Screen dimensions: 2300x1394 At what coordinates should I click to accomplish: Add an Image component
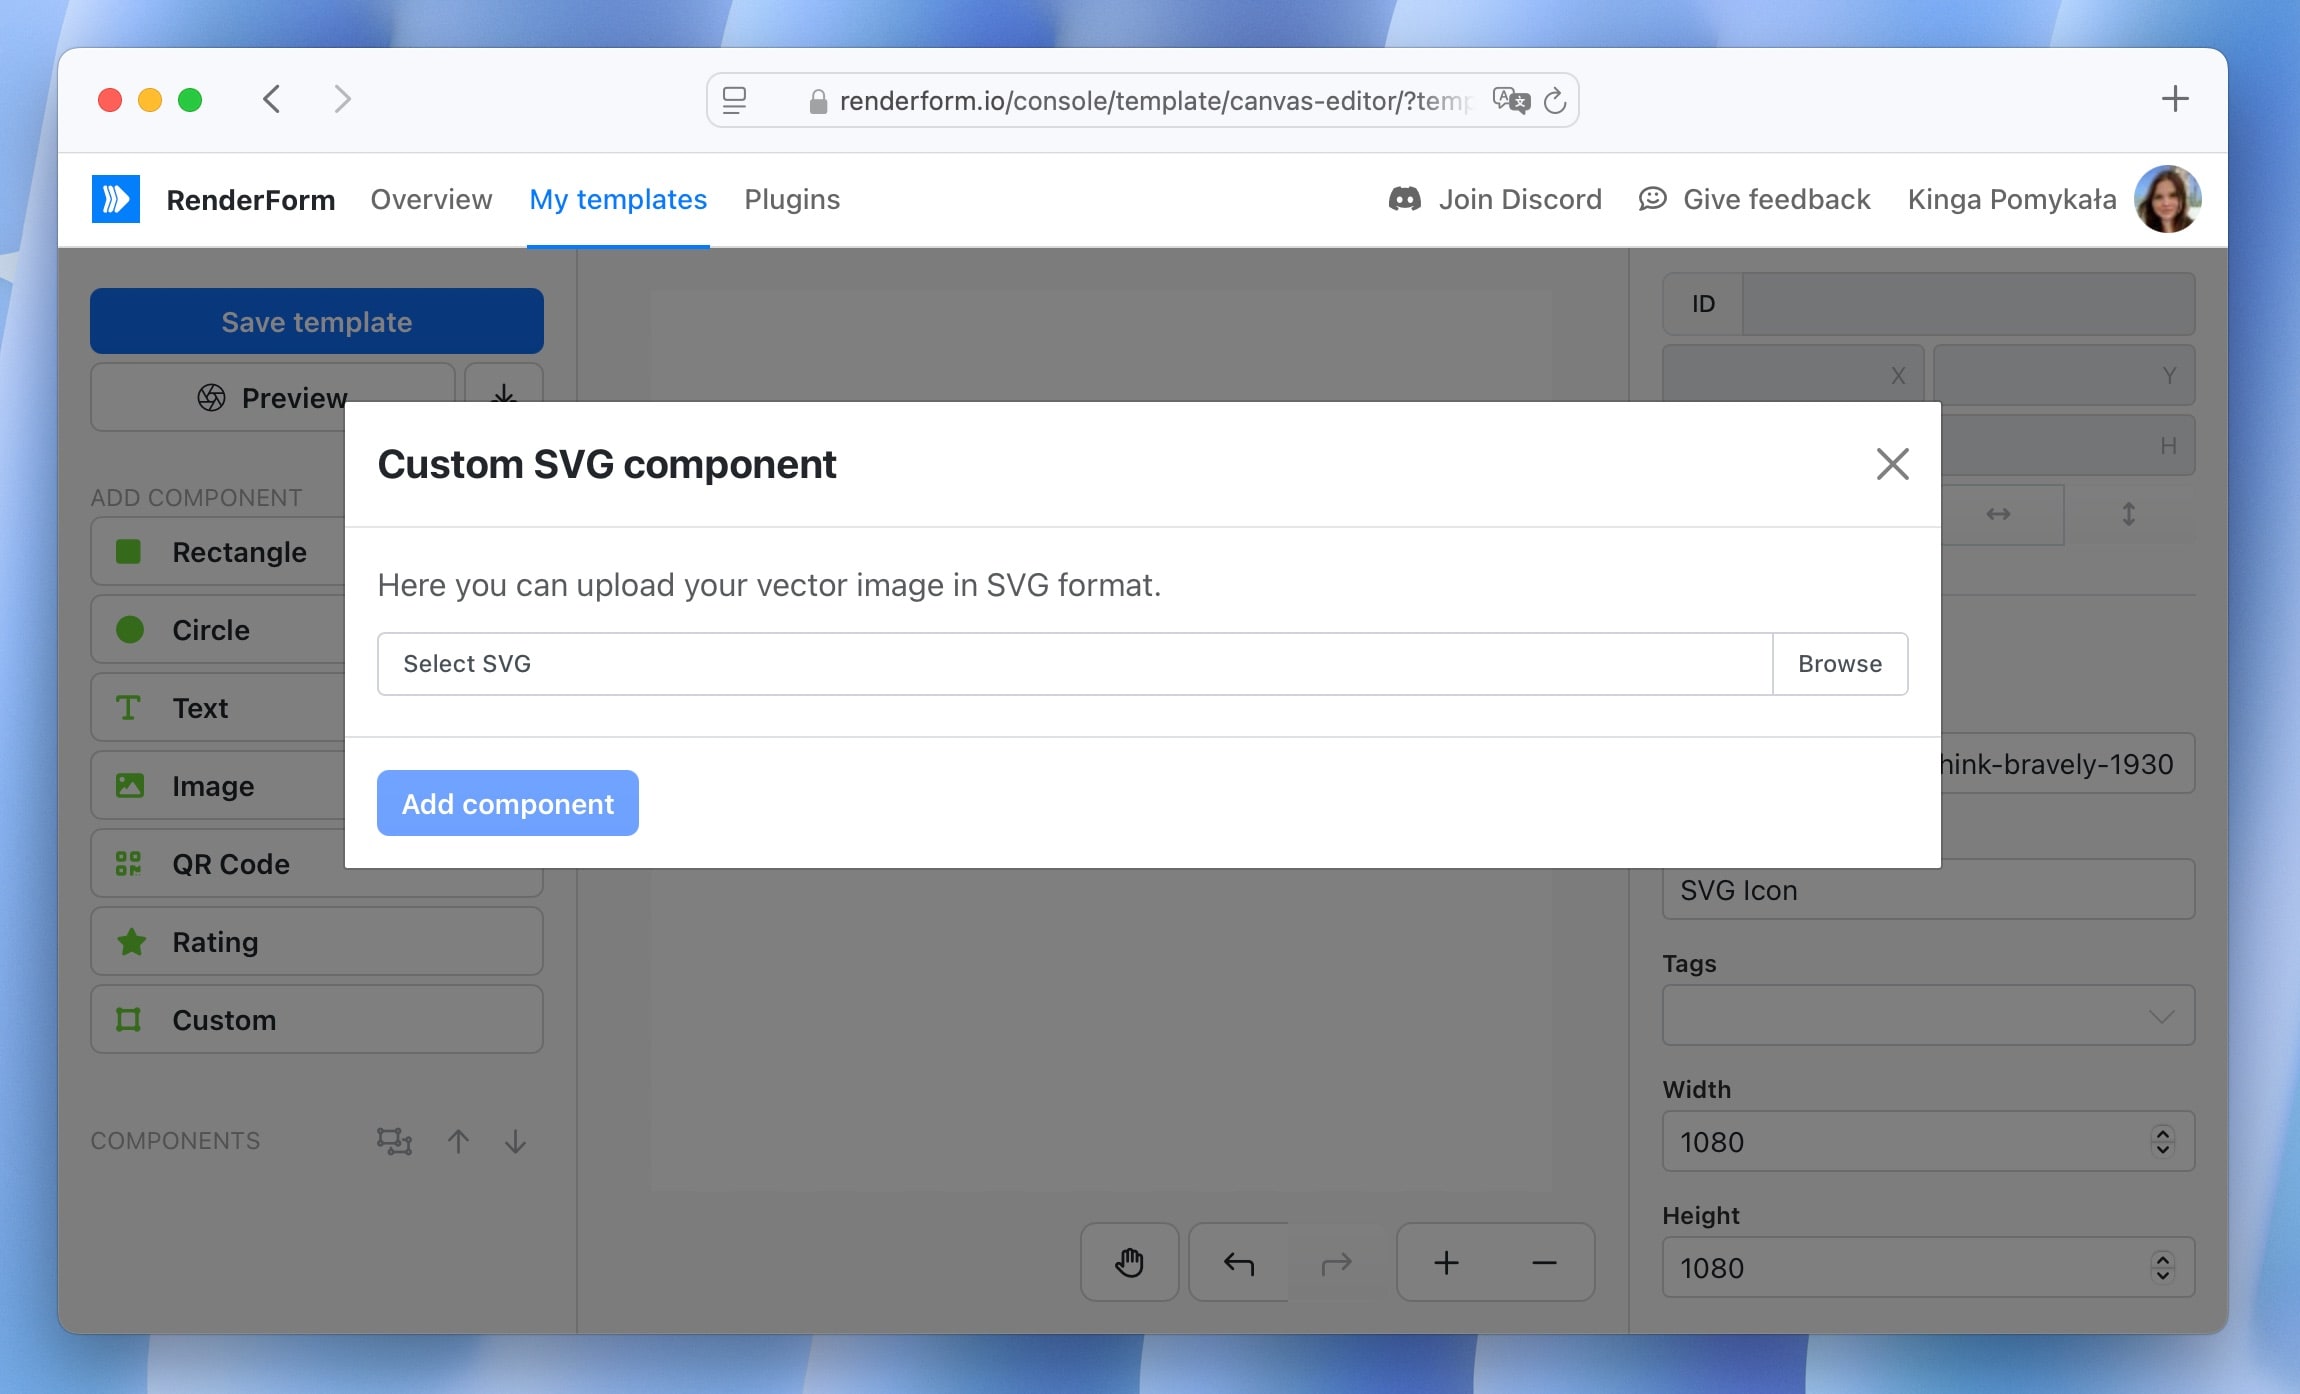coord(218,786)
